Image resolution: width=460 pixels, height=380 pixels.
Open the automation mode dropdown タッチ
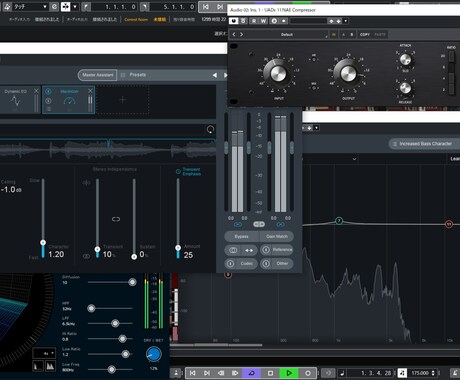pyautogui.click(x=29, y=7)
